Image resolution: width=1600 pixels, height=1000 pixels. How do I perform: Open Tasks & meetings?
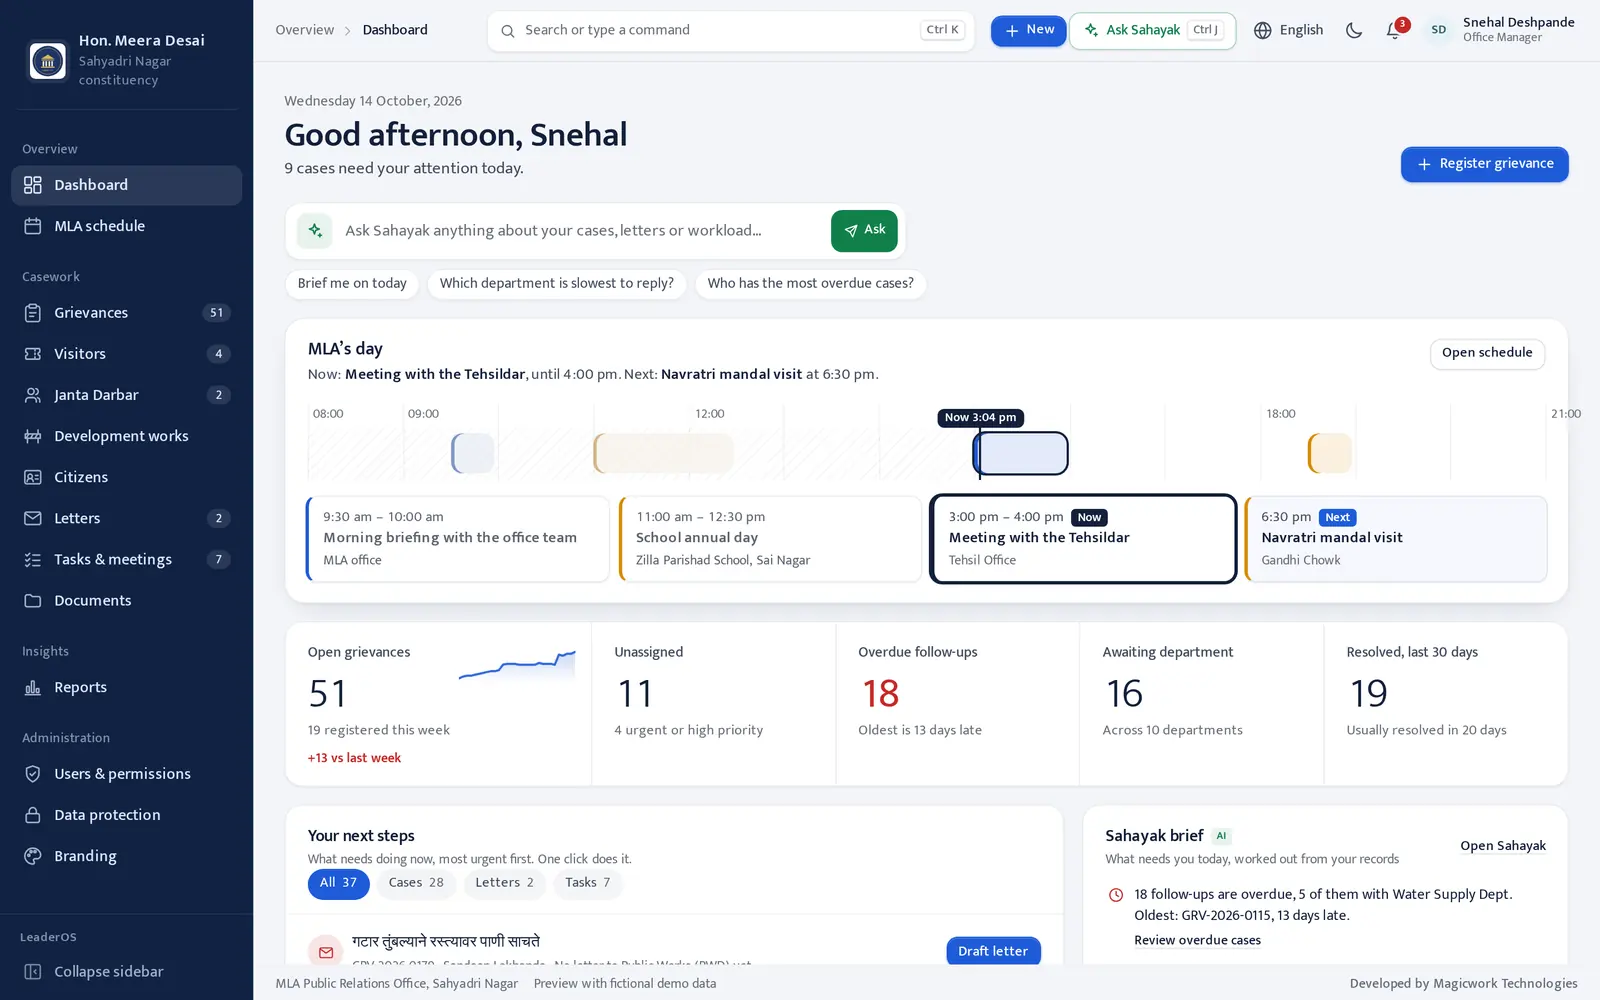pos(126,559)
